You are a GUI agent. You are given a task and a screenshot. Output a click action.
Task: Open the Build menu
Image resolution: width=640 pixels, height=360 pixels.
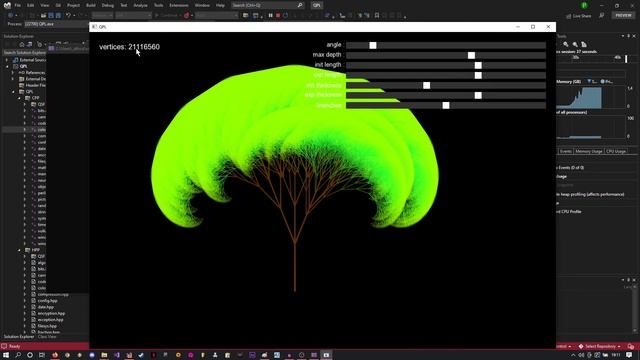91,5
